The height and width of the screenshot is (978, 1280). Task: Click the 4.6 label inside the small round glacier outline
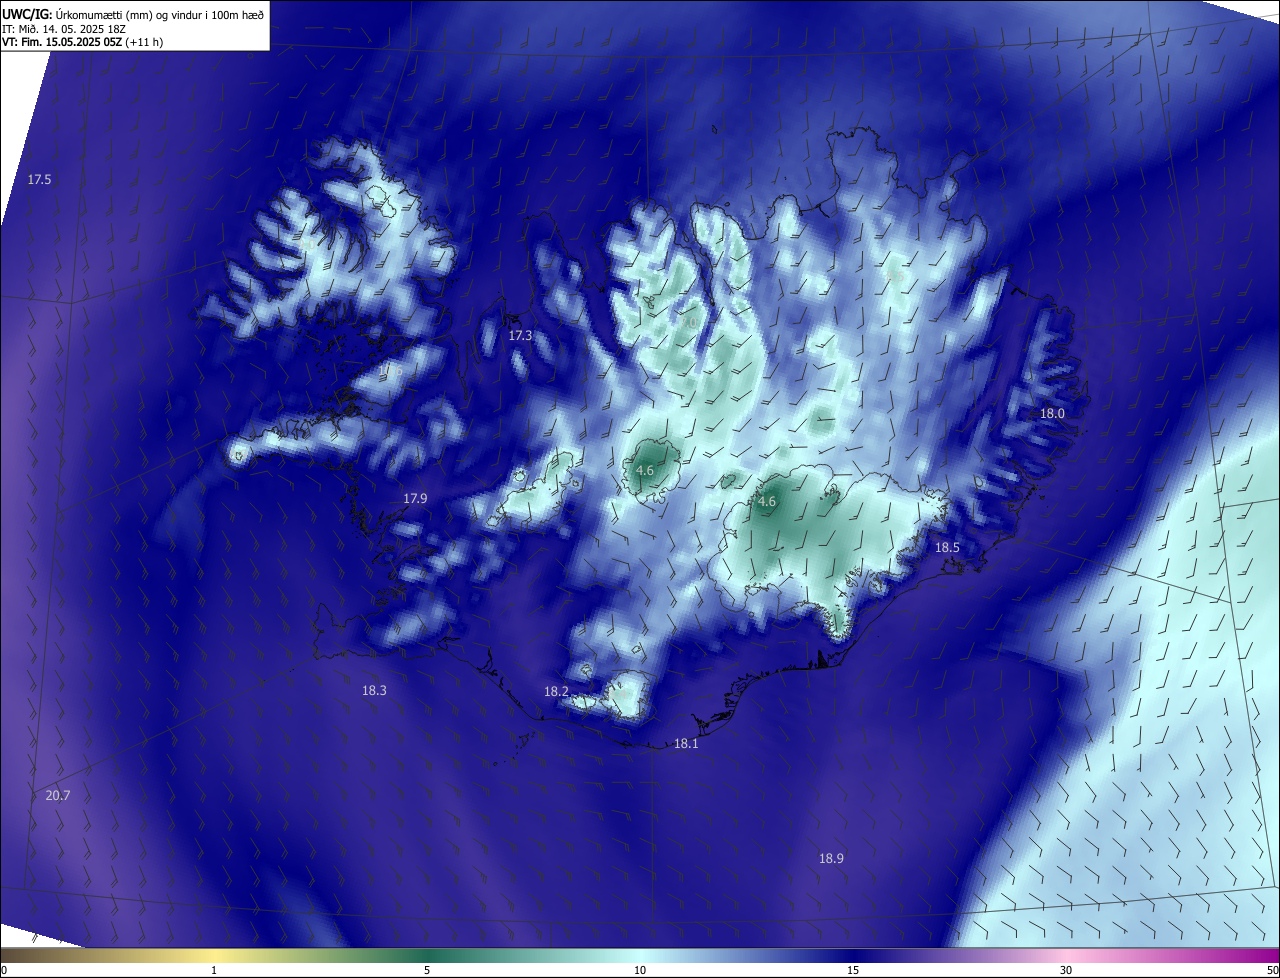pos(645,470)
